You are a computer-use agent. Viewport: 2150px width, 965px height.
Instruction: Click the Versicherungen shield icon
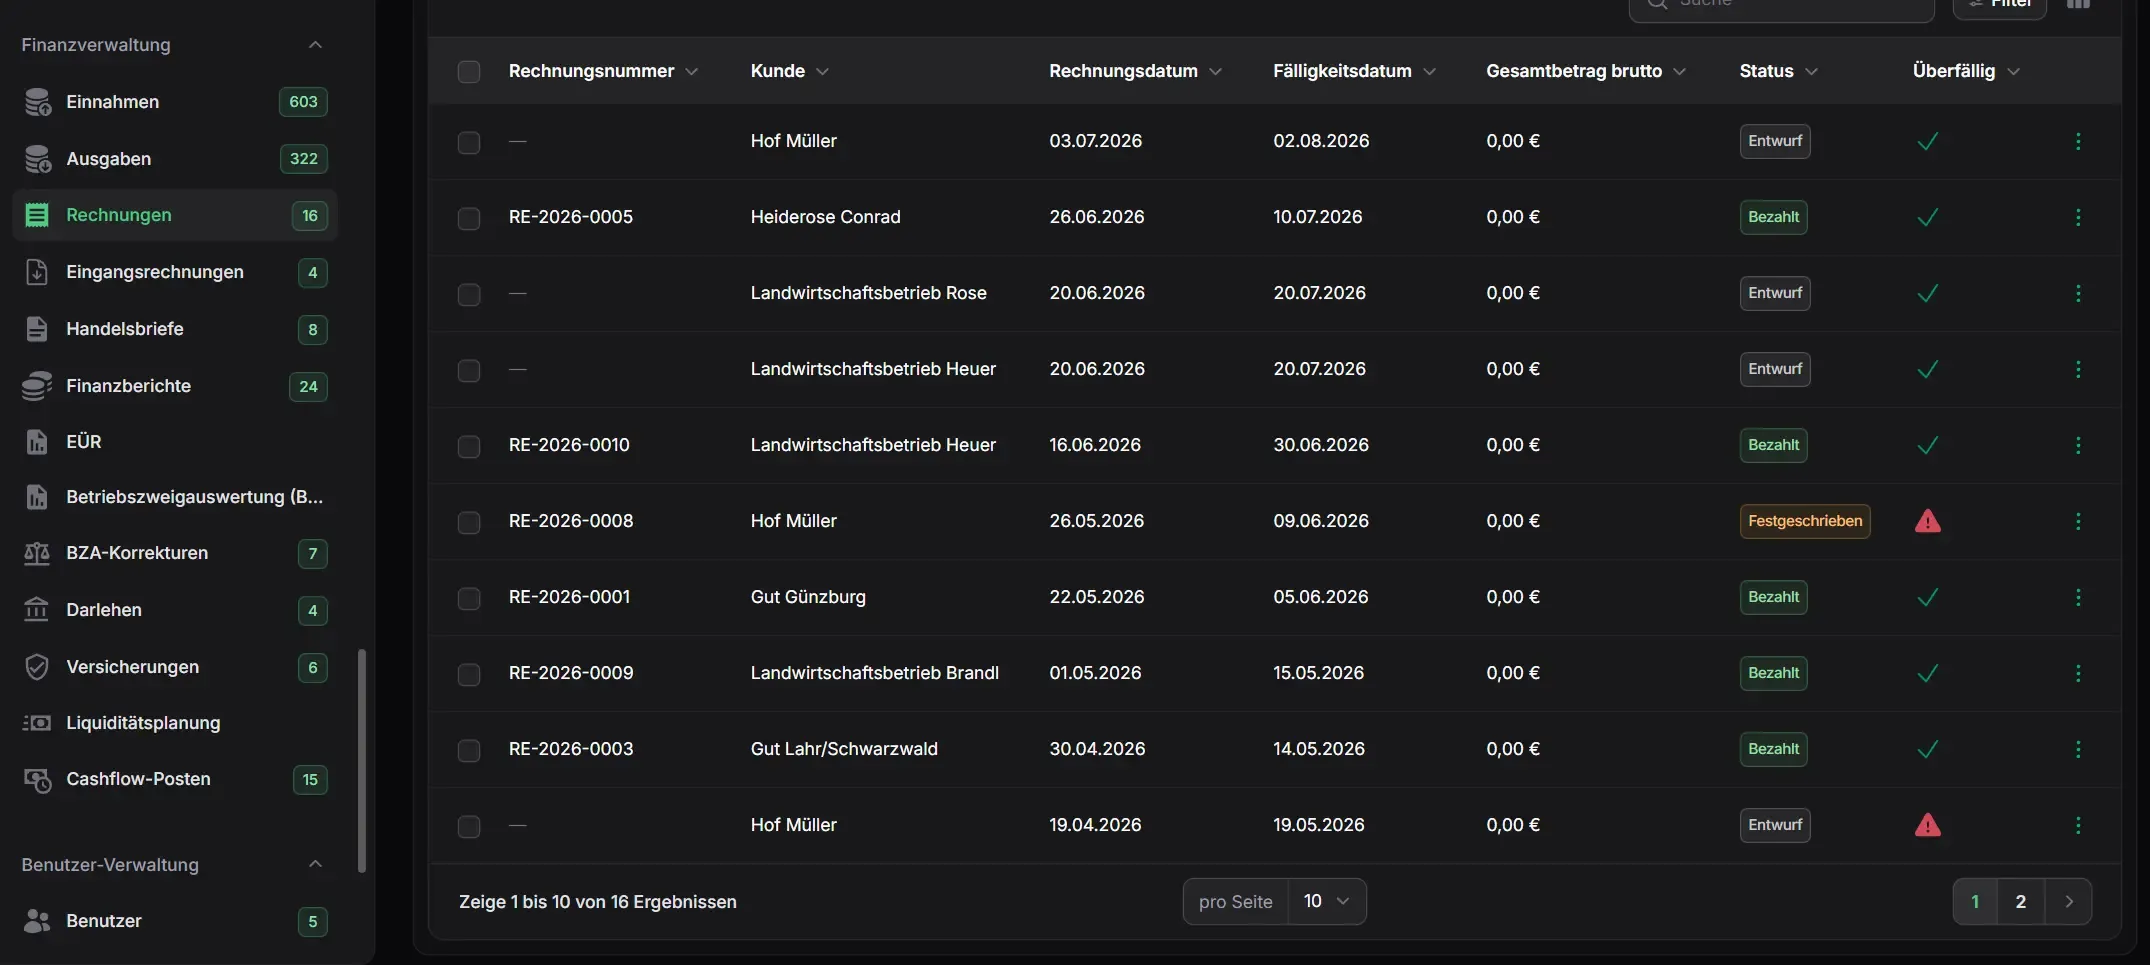click(x=37, y=667)
